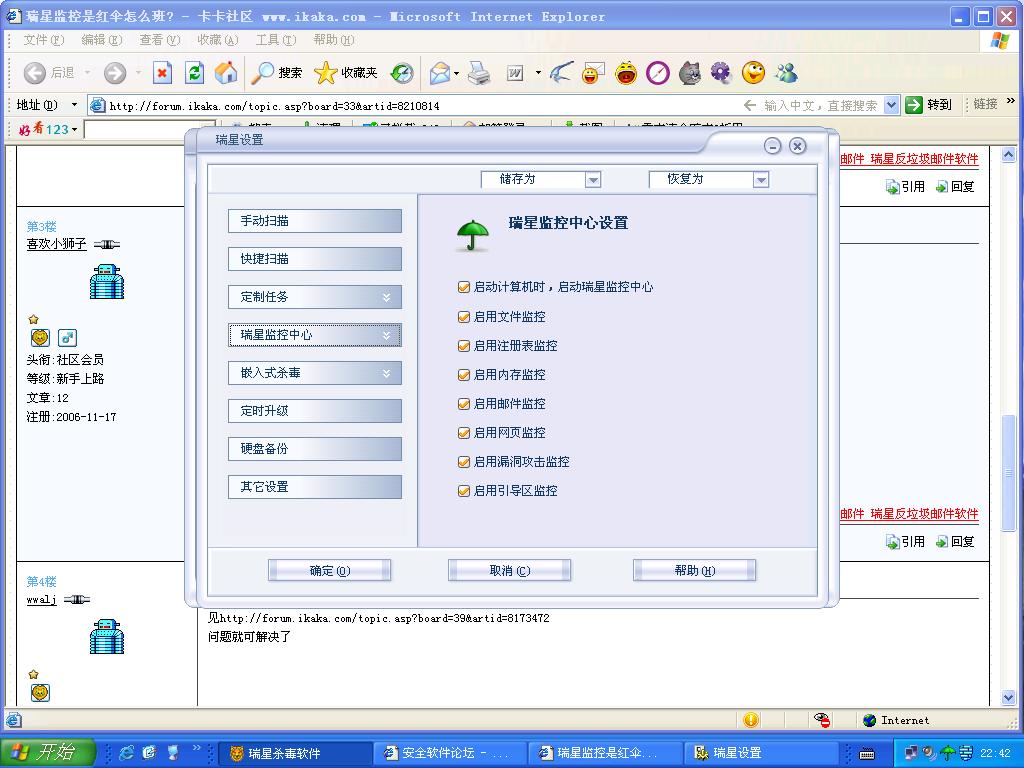Click the 取消(C) button

(509, 570)
